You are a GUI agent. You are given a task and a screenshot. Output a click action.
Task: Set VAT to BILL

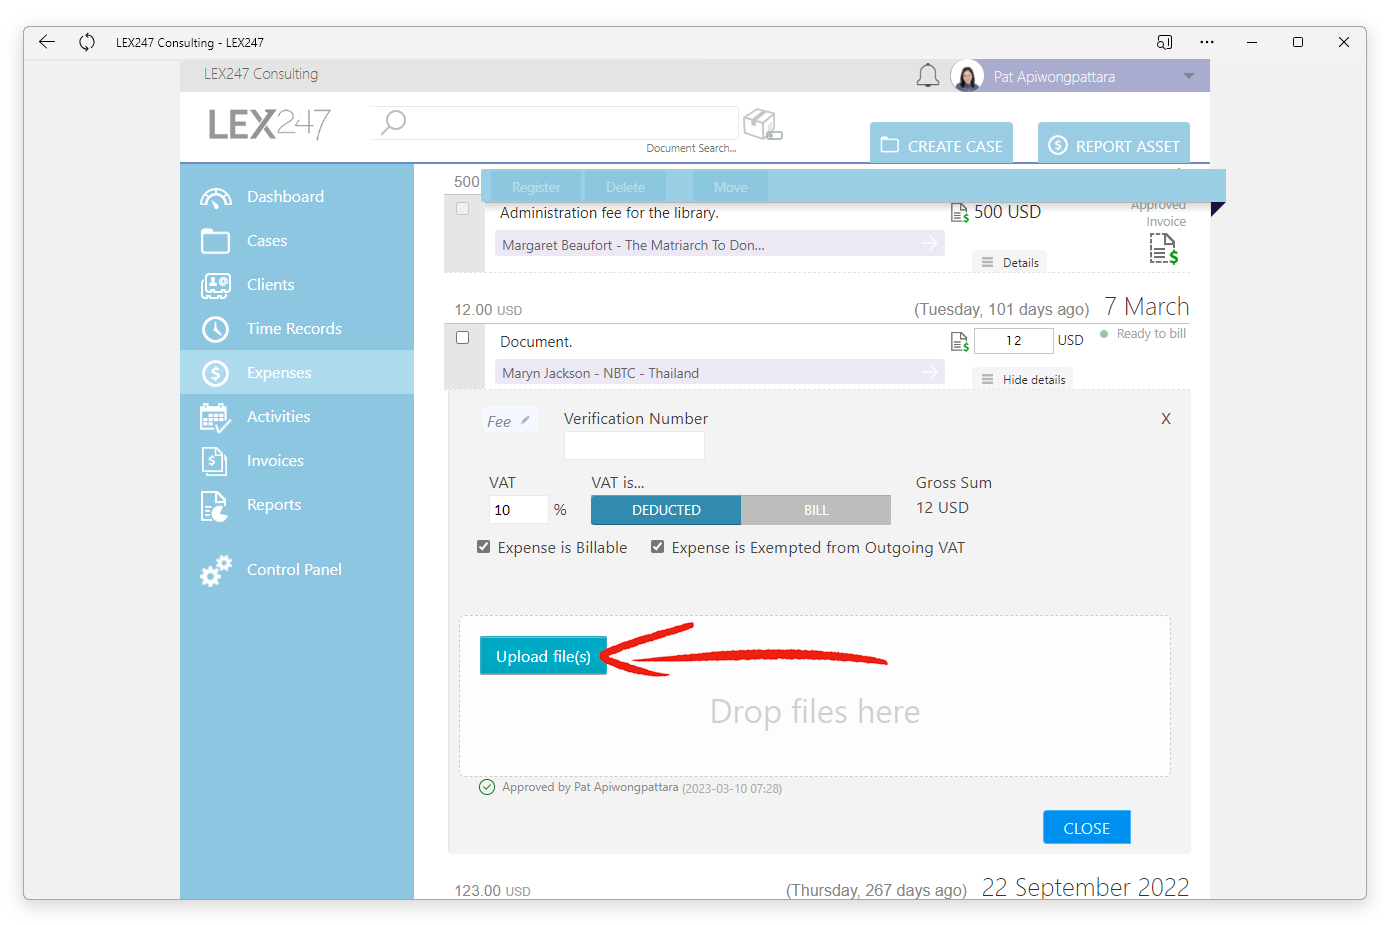[816, 510]
